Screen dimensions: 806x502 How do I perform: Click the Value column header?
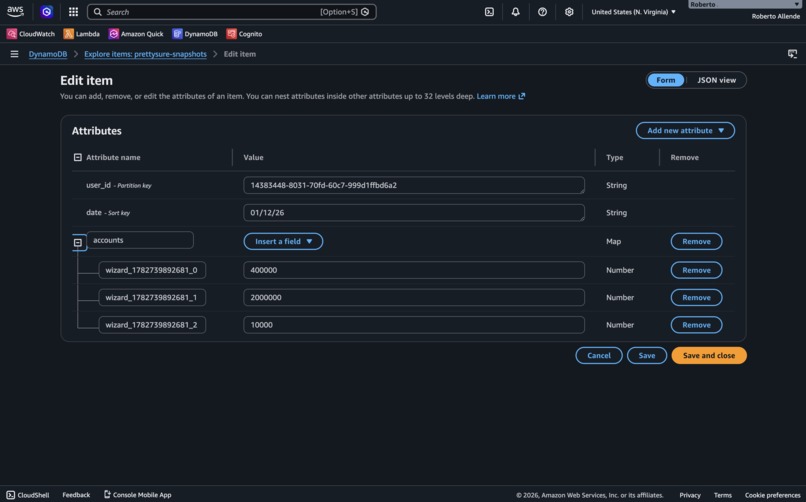tap(253, 157)
